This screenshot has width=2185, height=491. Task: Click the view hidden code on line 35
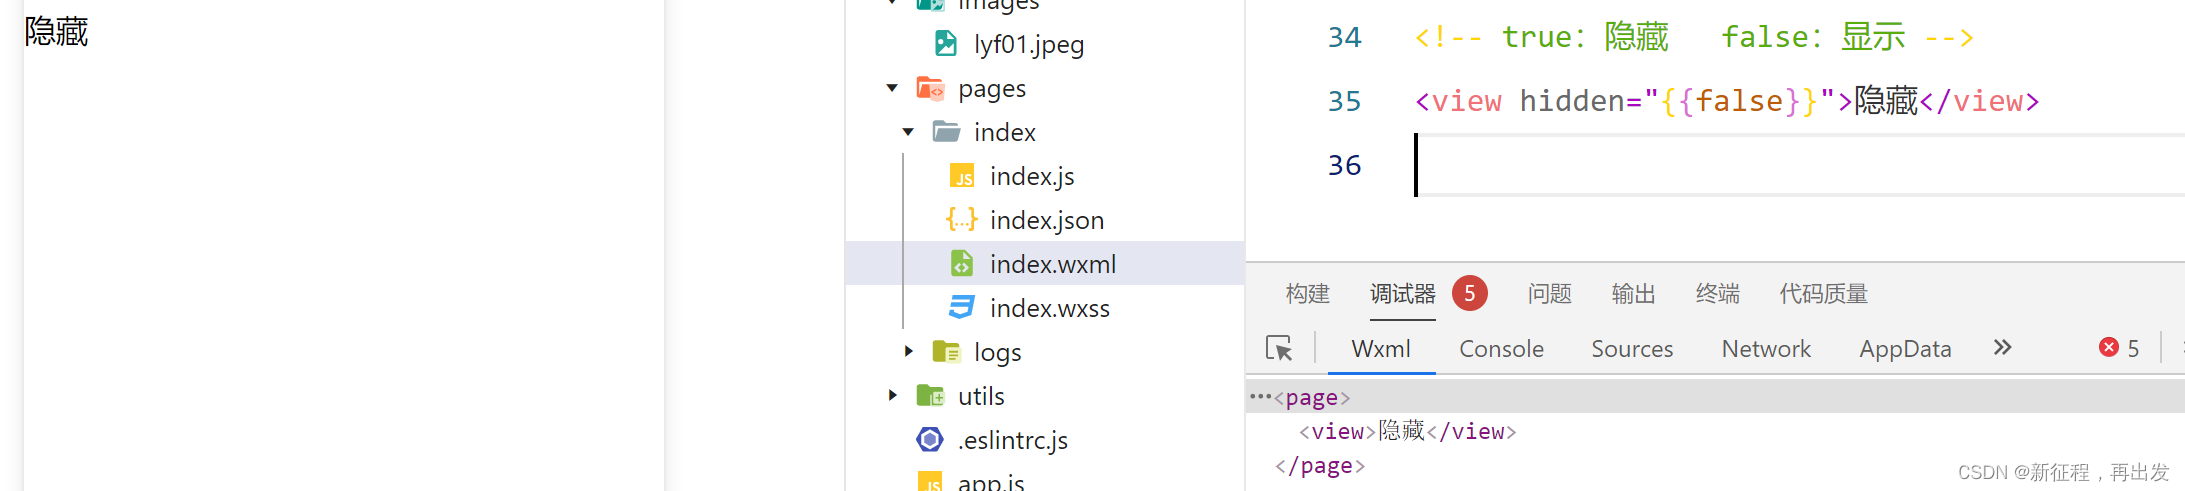coord(1727,101)
